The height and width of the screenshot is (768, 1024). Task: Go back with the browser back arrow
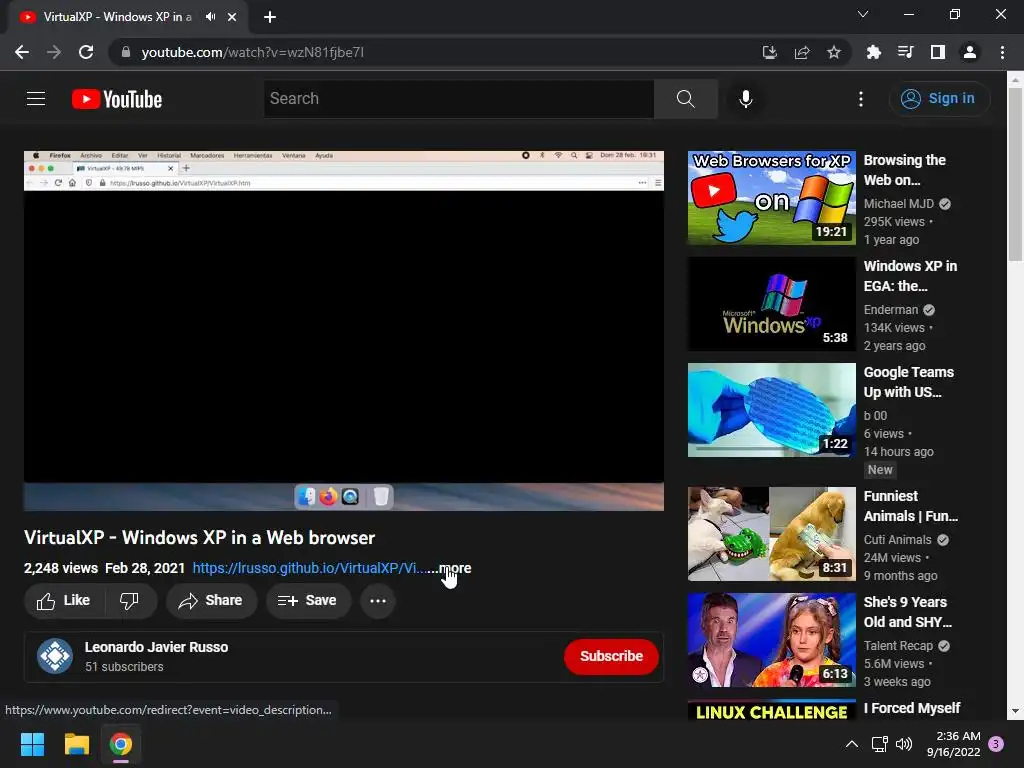click(x=22, y=52)
